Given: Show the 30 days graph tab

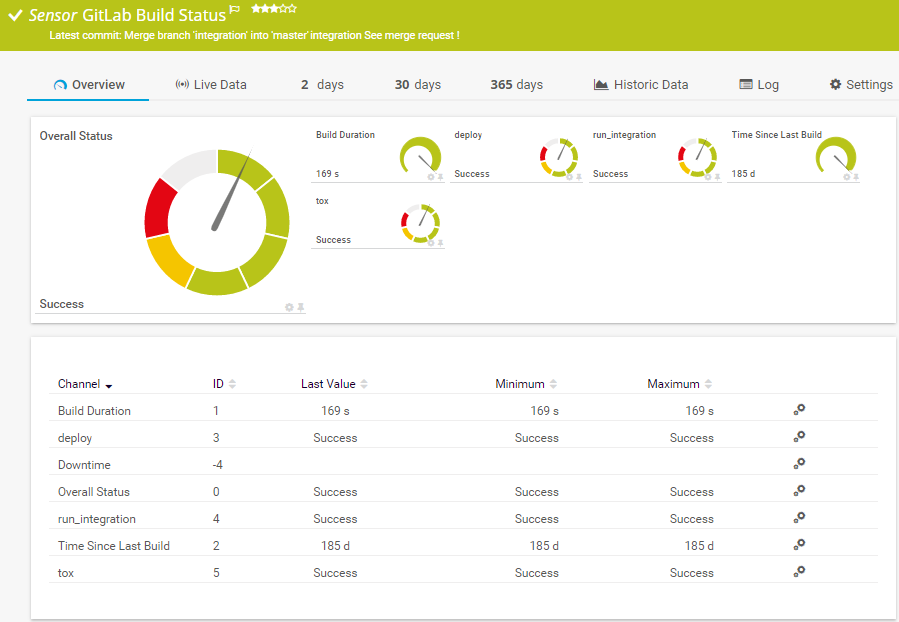Looking at the screenshot, I should [417, 85].
